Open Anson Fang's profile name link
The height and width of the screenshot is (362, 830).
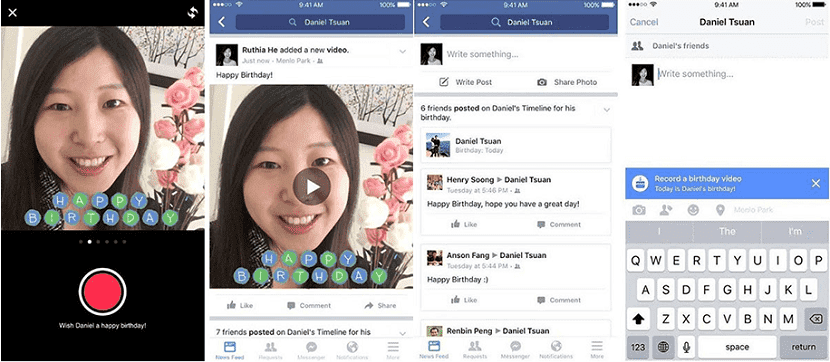pyautogui.click(x=468, y=255)
